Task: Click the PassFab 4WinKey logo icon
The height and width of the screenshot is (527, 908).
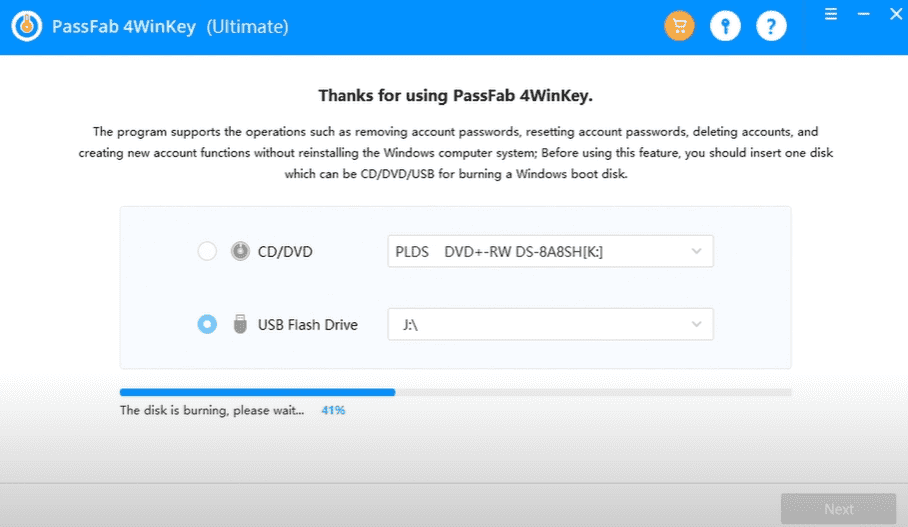Action: click(26, 27)
